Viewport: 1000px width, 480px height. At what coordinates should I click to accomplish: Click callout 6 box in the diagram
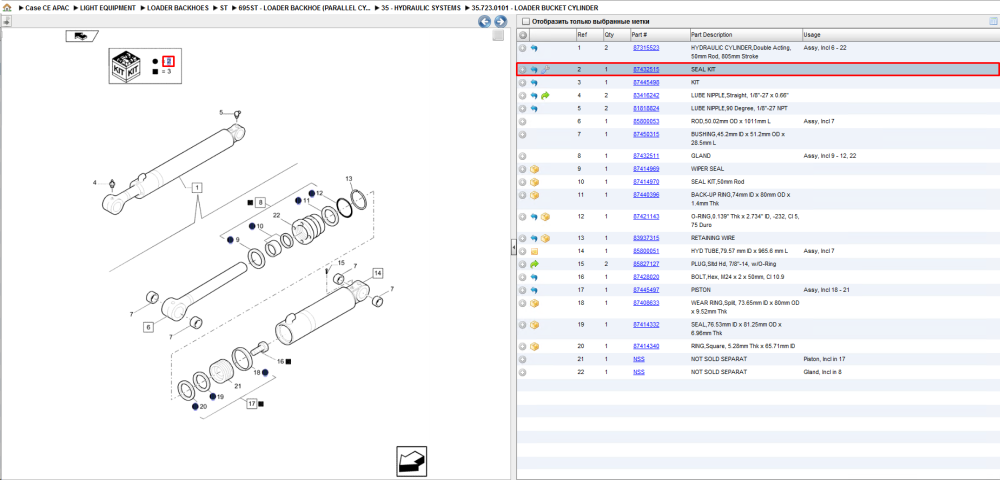[148, 327]
